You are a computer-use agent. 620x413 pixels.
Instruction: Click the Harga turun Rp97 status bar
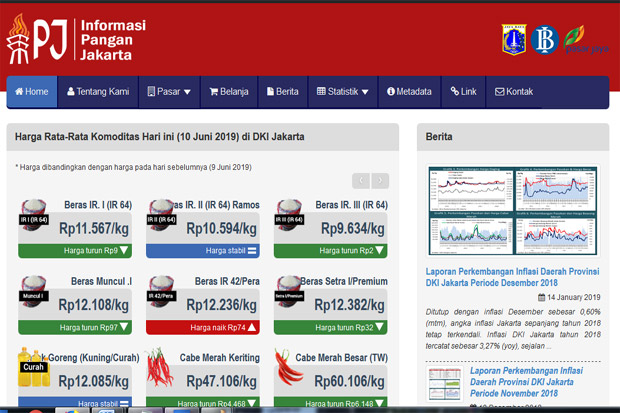click(75, 328)
